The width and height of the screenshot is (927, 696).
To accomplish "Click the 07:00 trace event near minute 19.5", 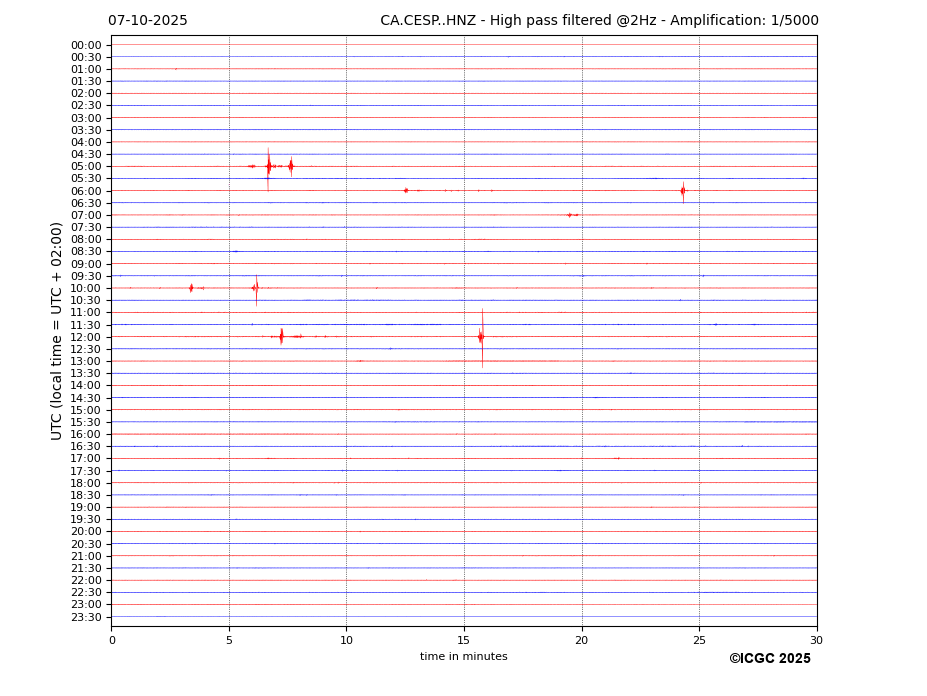I will 570,215.
